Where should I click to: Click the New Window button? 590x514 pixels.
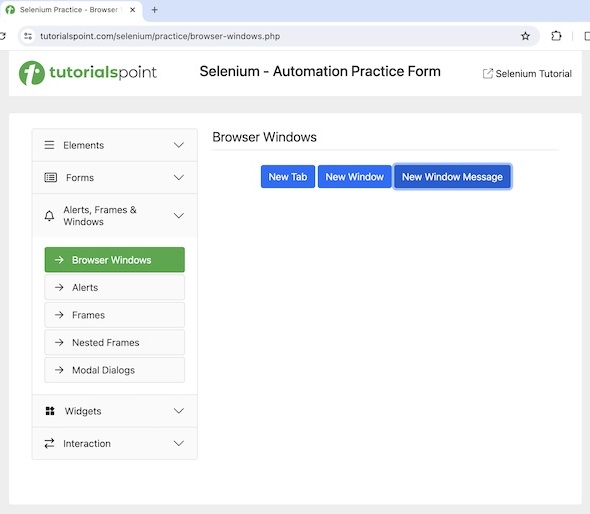[354, 176]
